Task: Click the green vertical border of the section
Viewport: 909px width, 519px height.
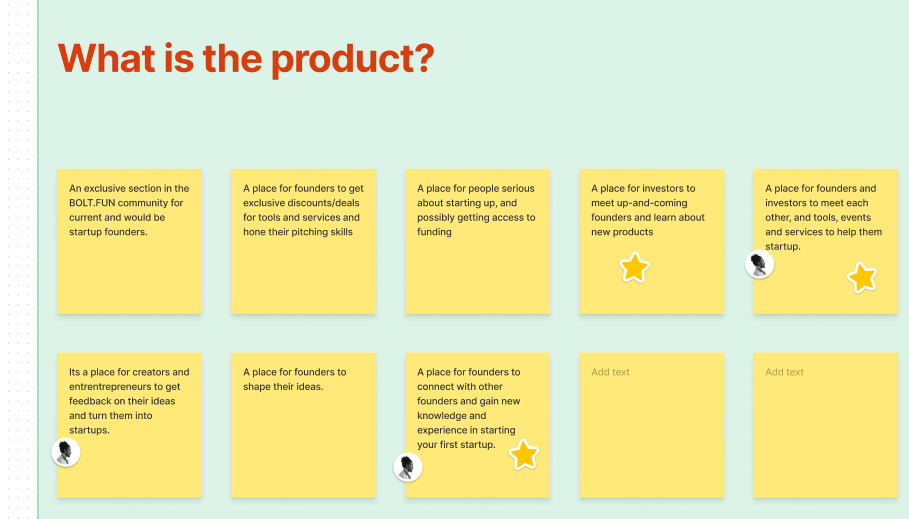Action: [38, 261]
